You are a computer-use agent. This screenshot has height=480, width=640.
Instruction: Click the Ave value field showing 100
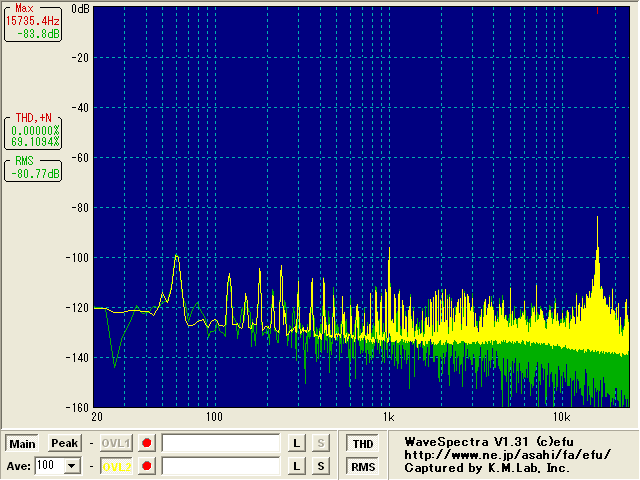tap(50, 466)
